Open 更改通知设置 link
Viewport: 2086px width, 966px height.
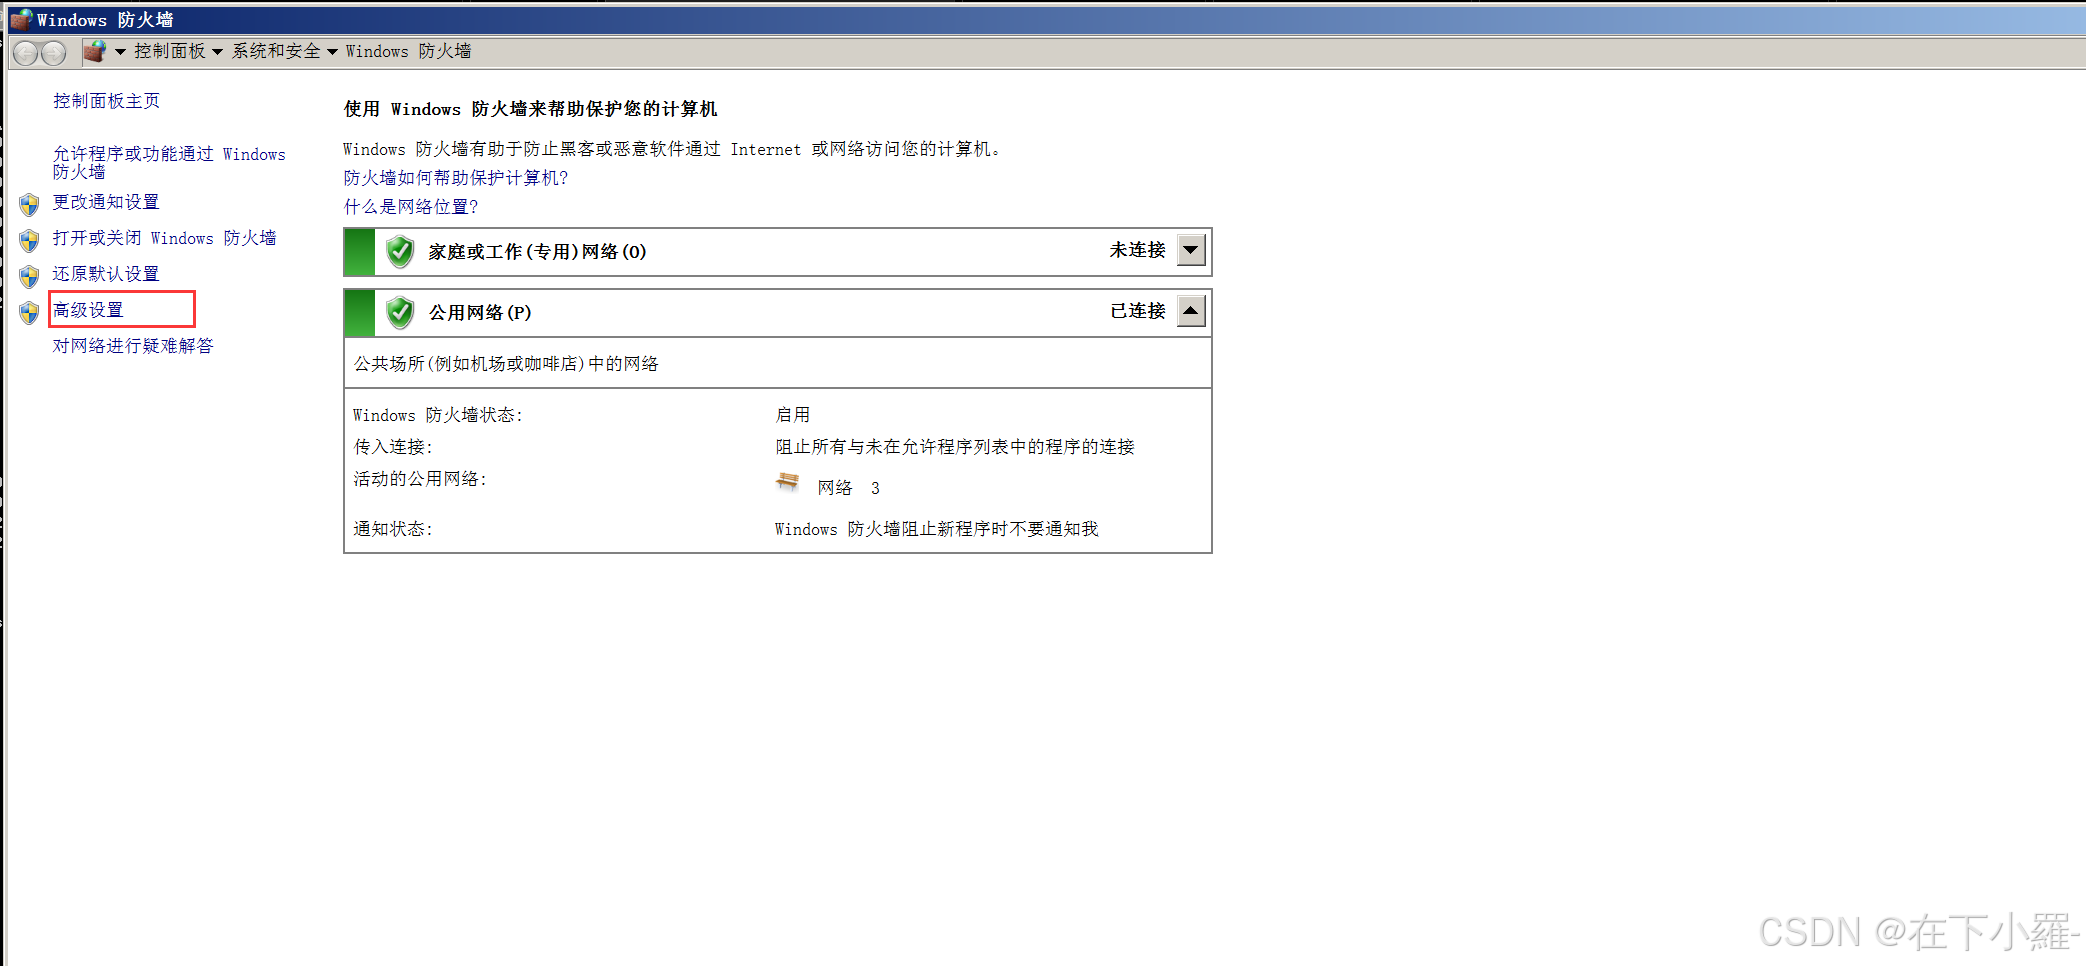[x=106, y=202]
